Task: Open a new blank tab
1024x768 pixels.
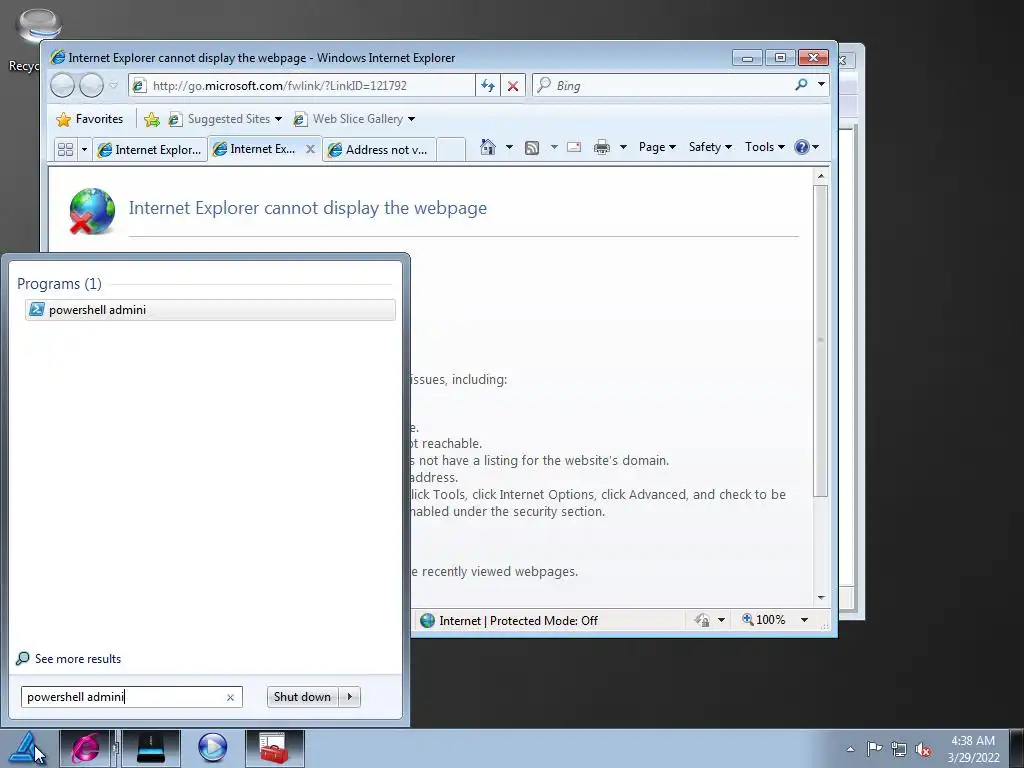Action: point(451,150)
